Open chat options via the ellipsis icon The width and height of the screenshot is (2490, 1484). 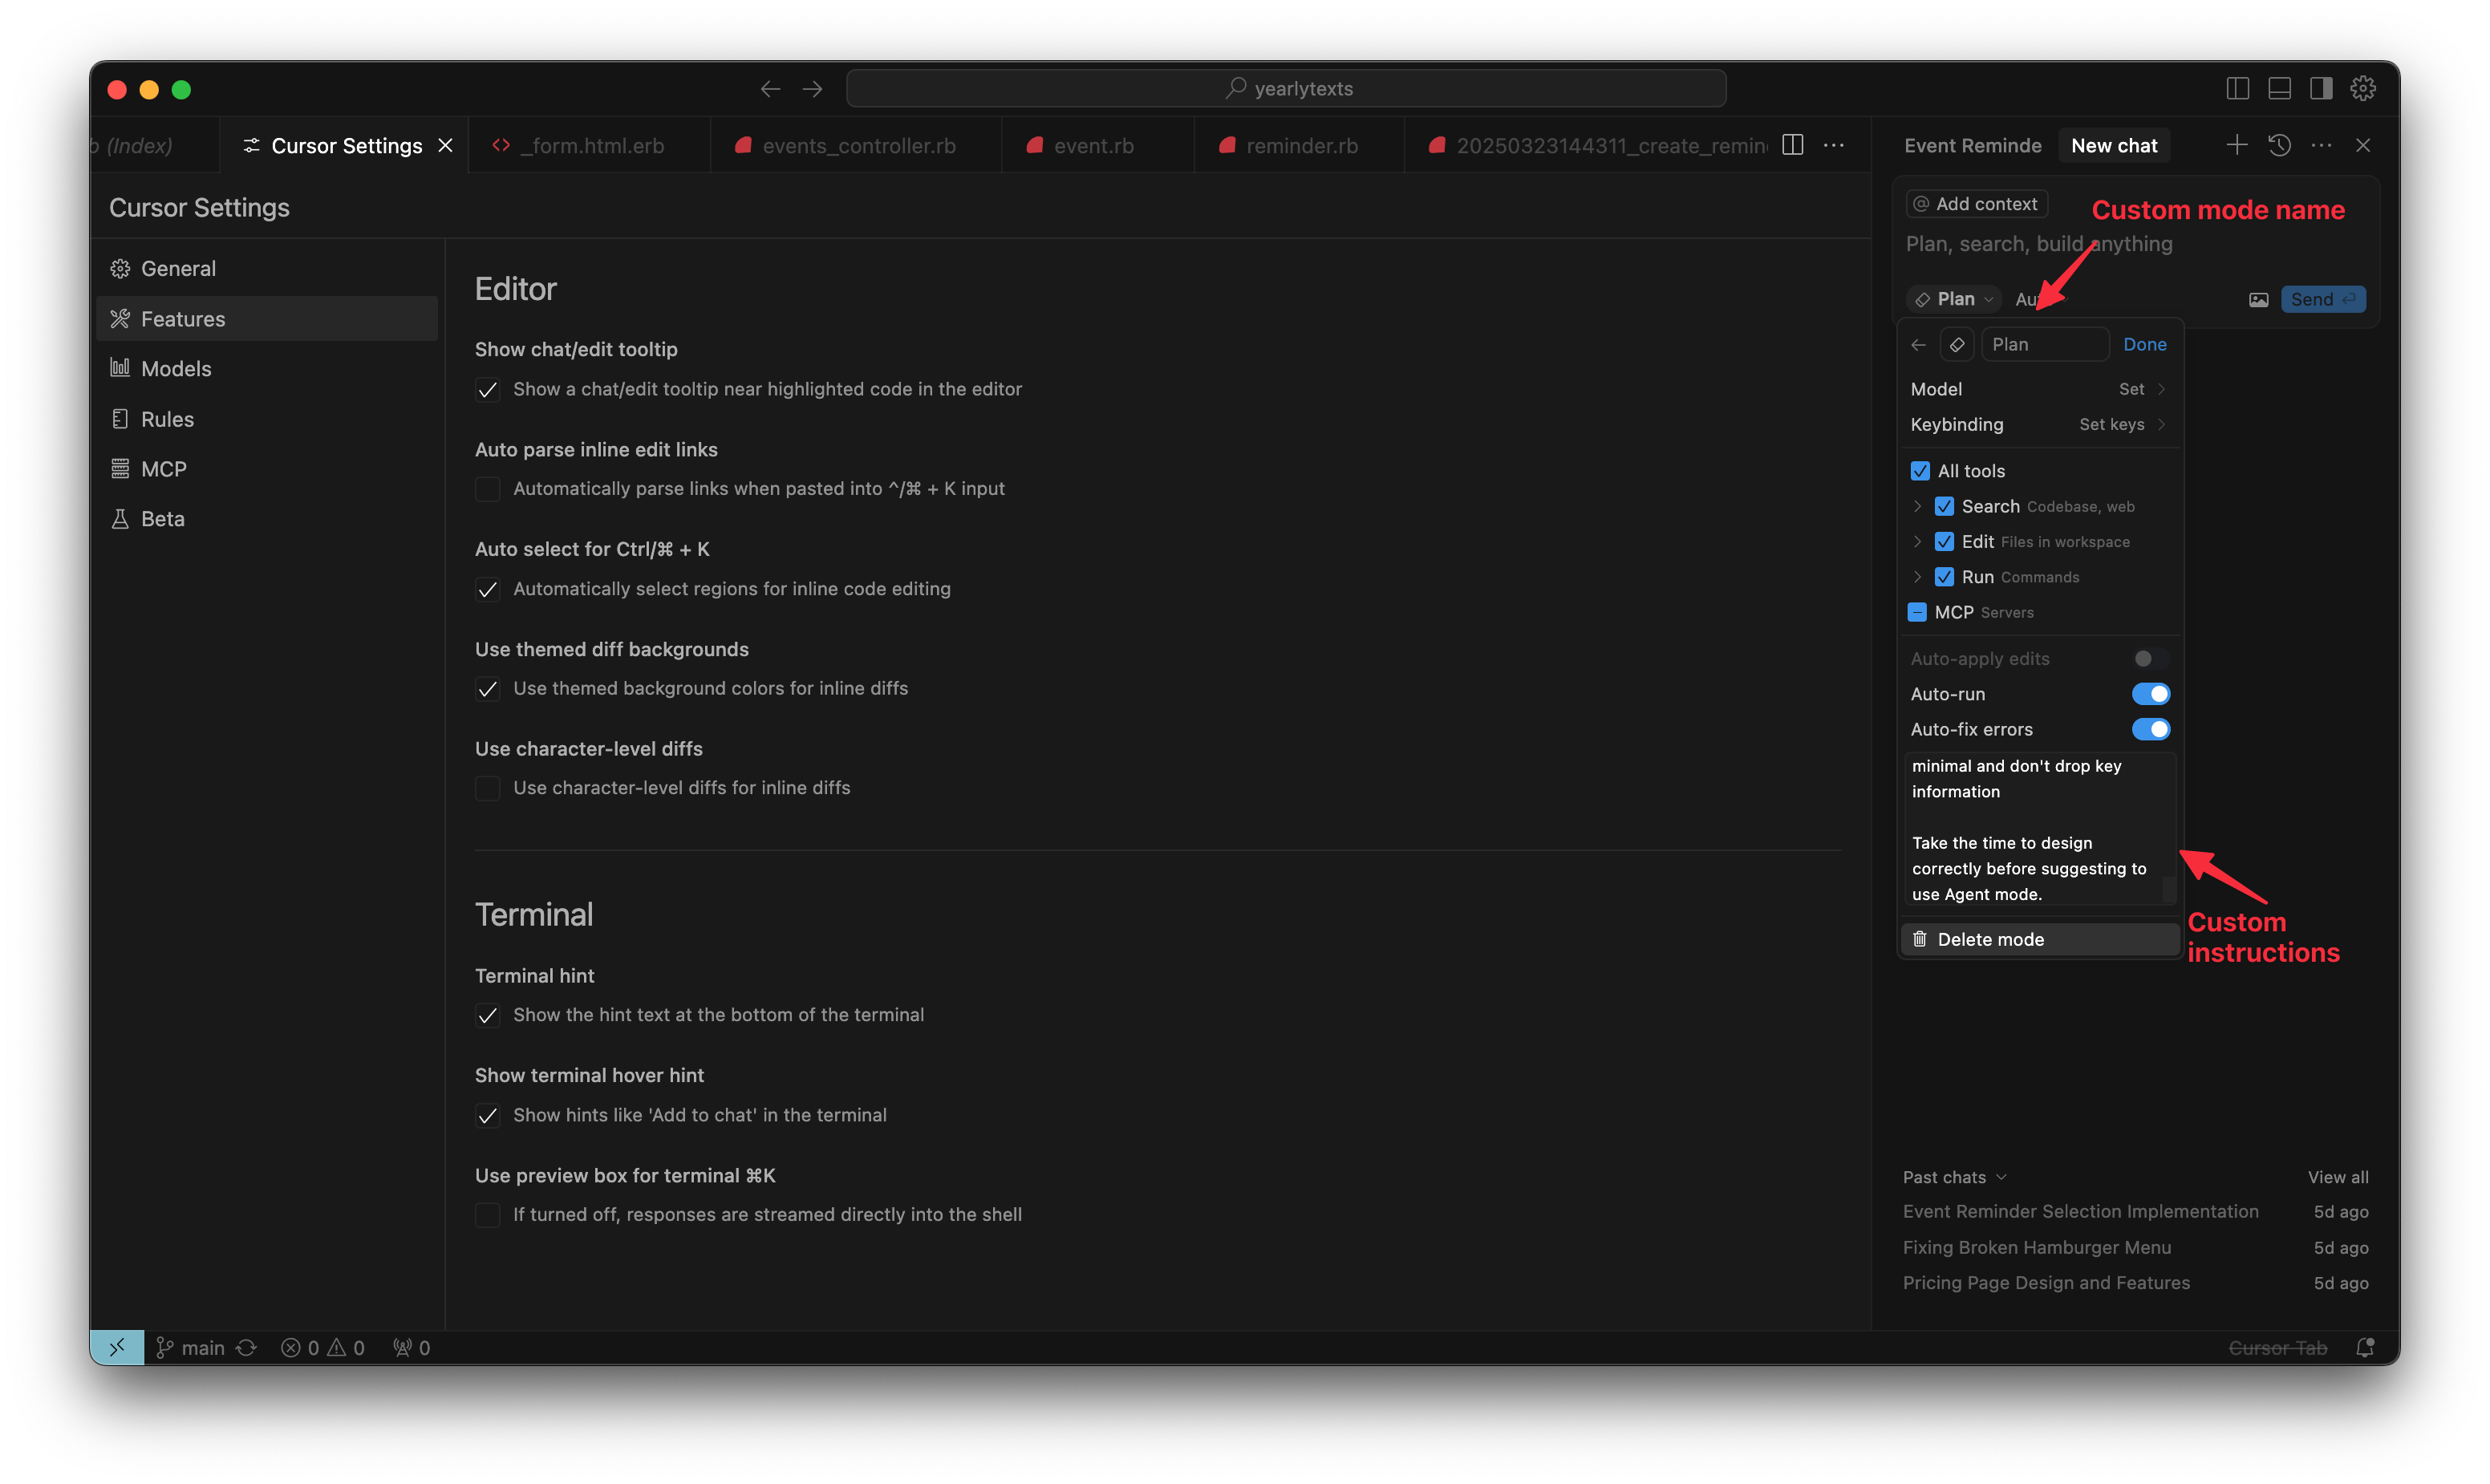coord(2322,145)
